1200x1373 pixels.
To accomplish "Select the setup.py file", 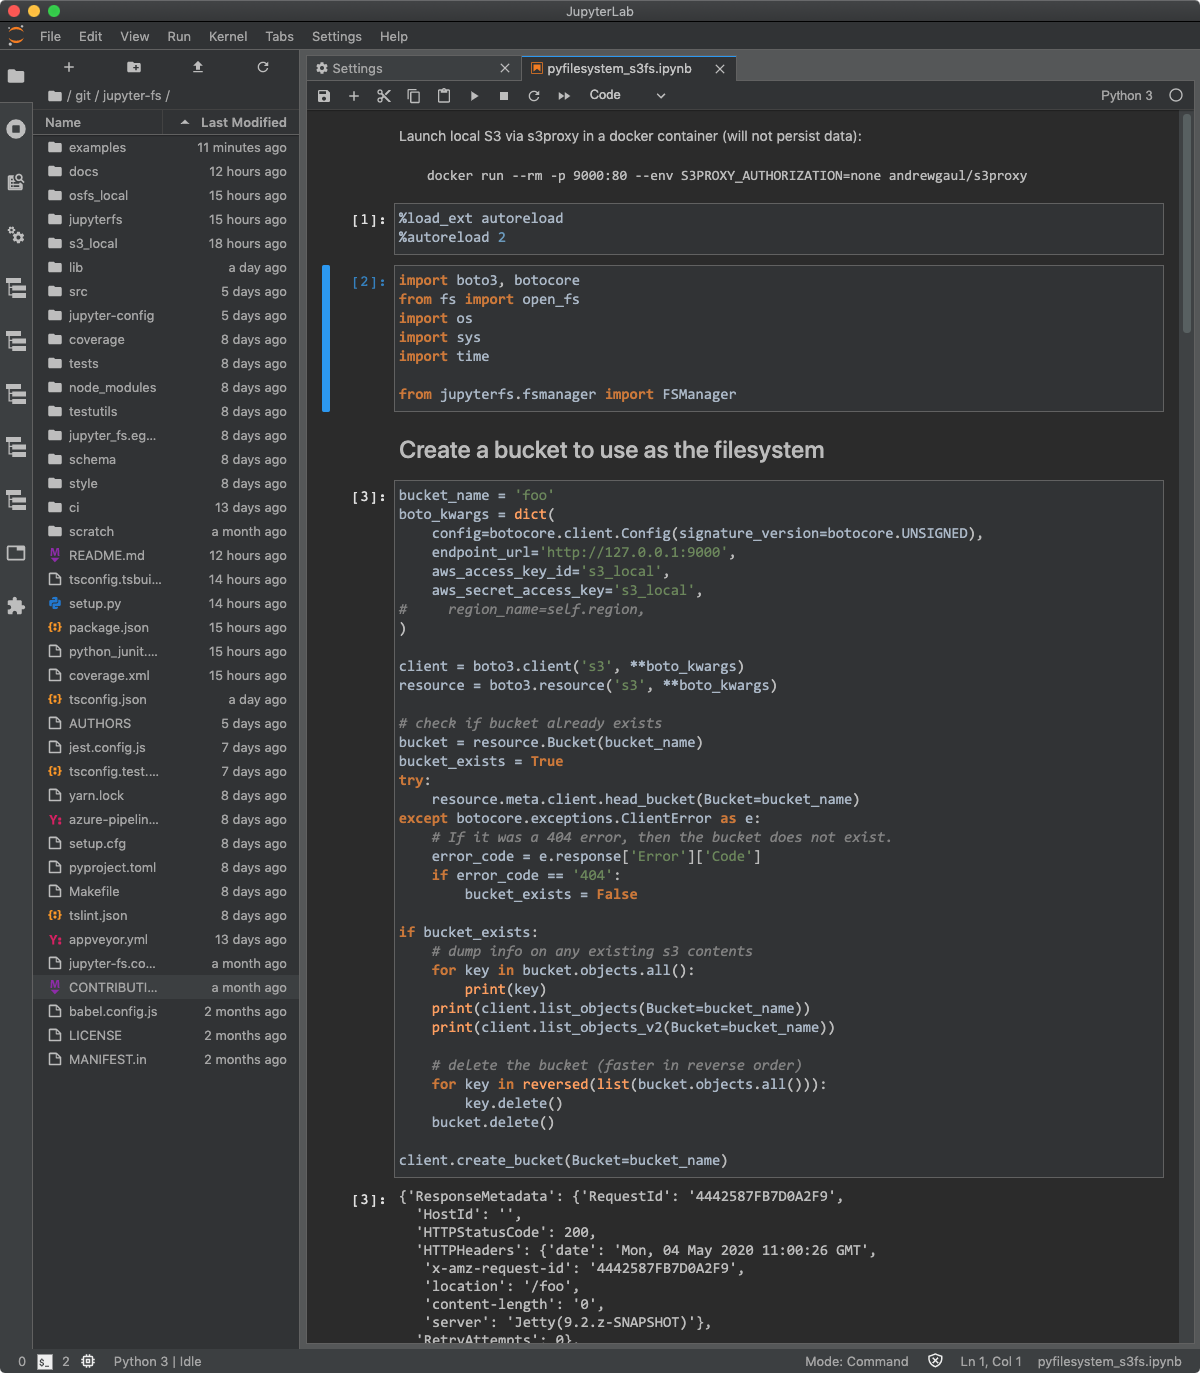I will coord(166,603).
